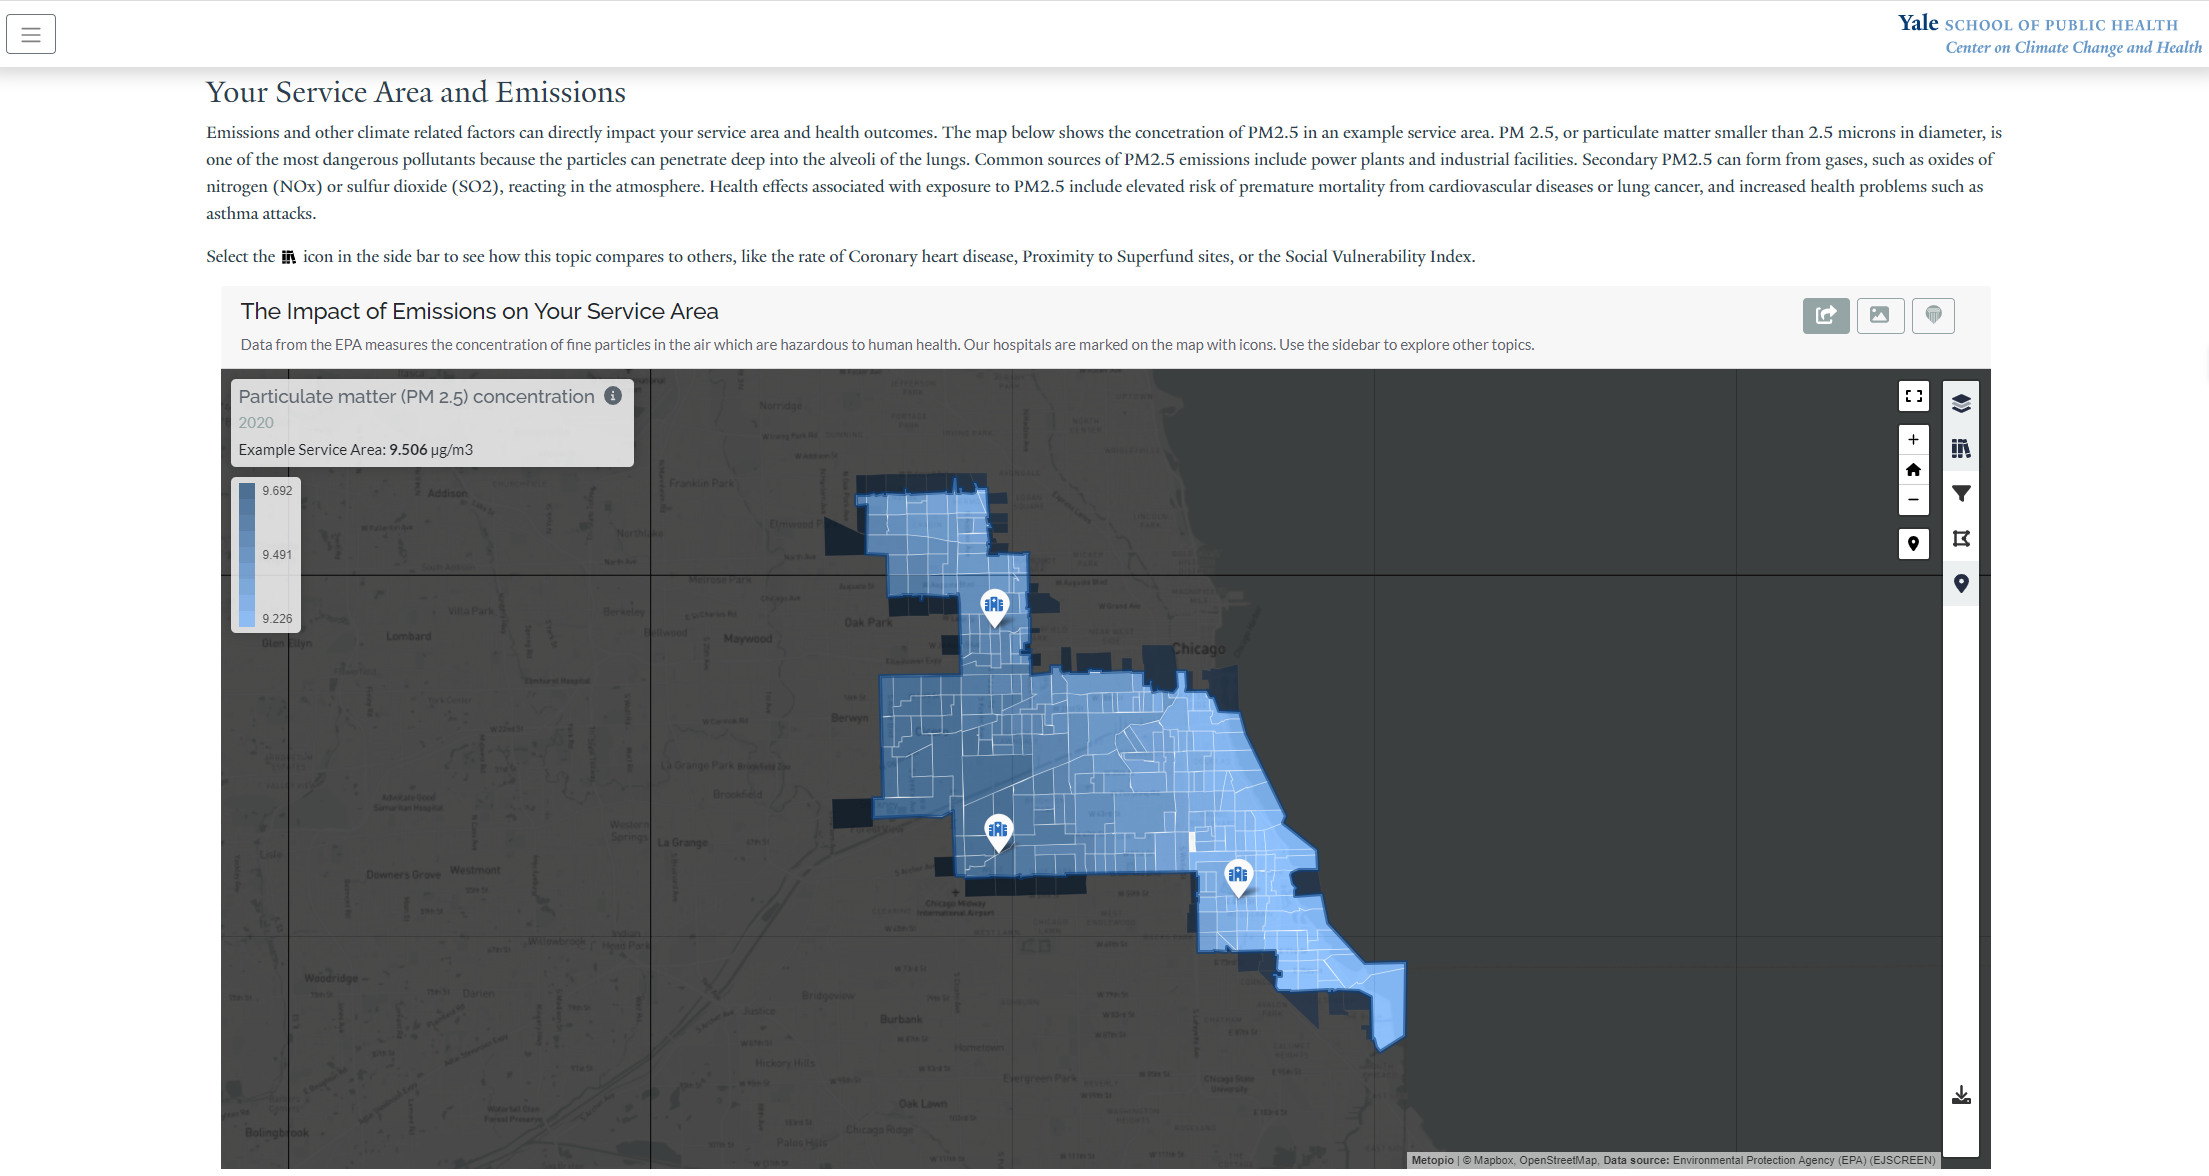2209x1176 pixels.
Task: Click the image view button
Action: 1879,315
